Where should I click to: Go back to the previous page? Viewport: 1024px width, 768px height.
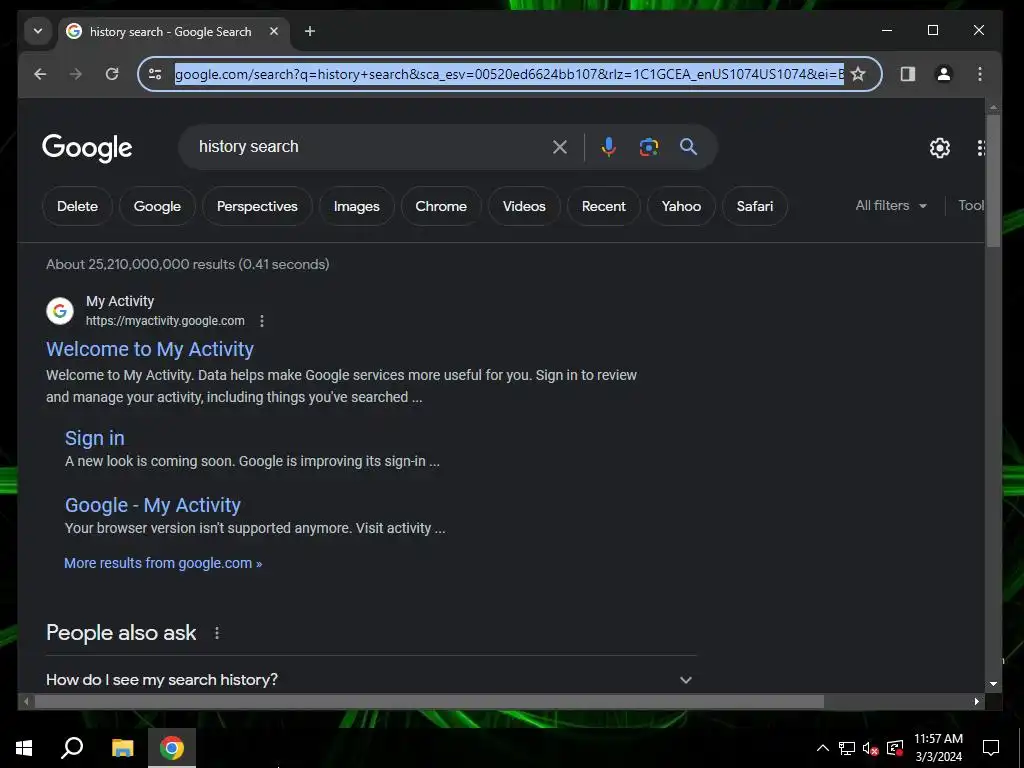tap(40, 74)
